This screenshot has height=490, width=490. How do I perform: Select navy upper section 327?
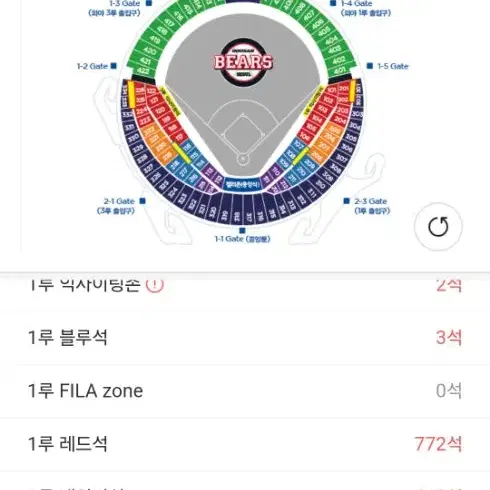(149, 167)
